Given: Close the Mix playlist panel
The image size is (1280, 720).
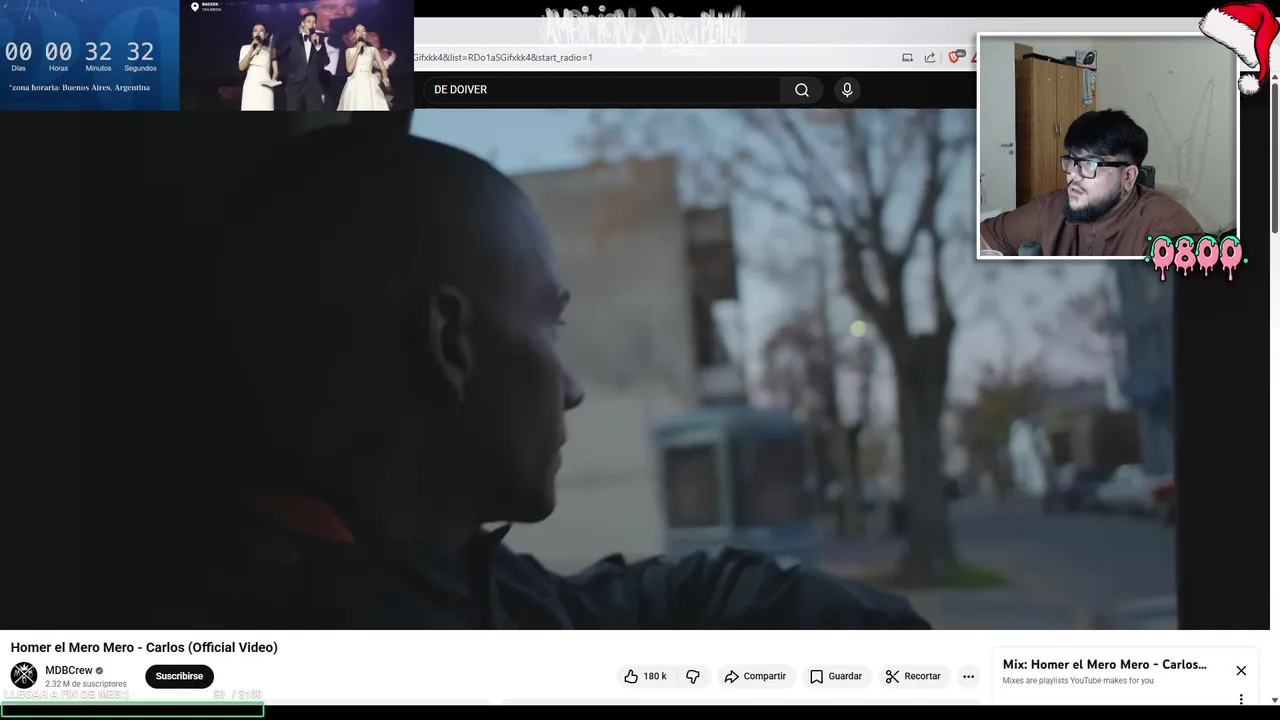Looking at the screenshot, I should (x=1241, y=670).
